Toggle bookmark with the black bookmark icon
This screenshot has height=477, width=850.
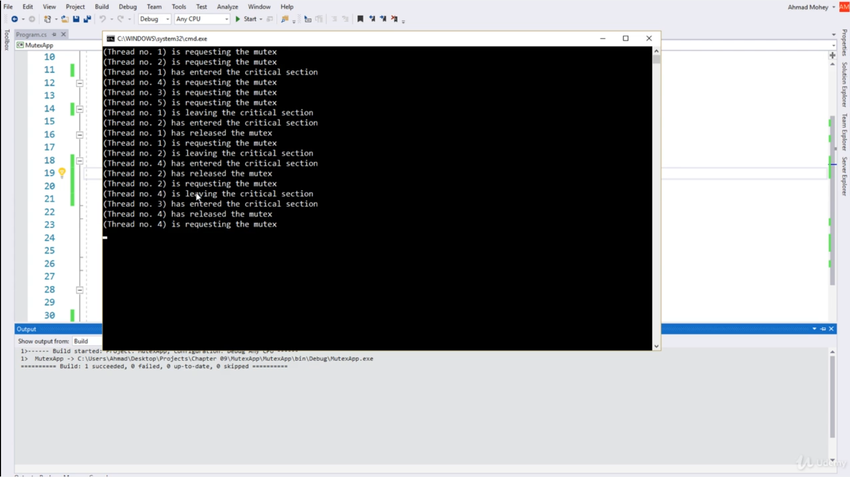tap(360, 19)
